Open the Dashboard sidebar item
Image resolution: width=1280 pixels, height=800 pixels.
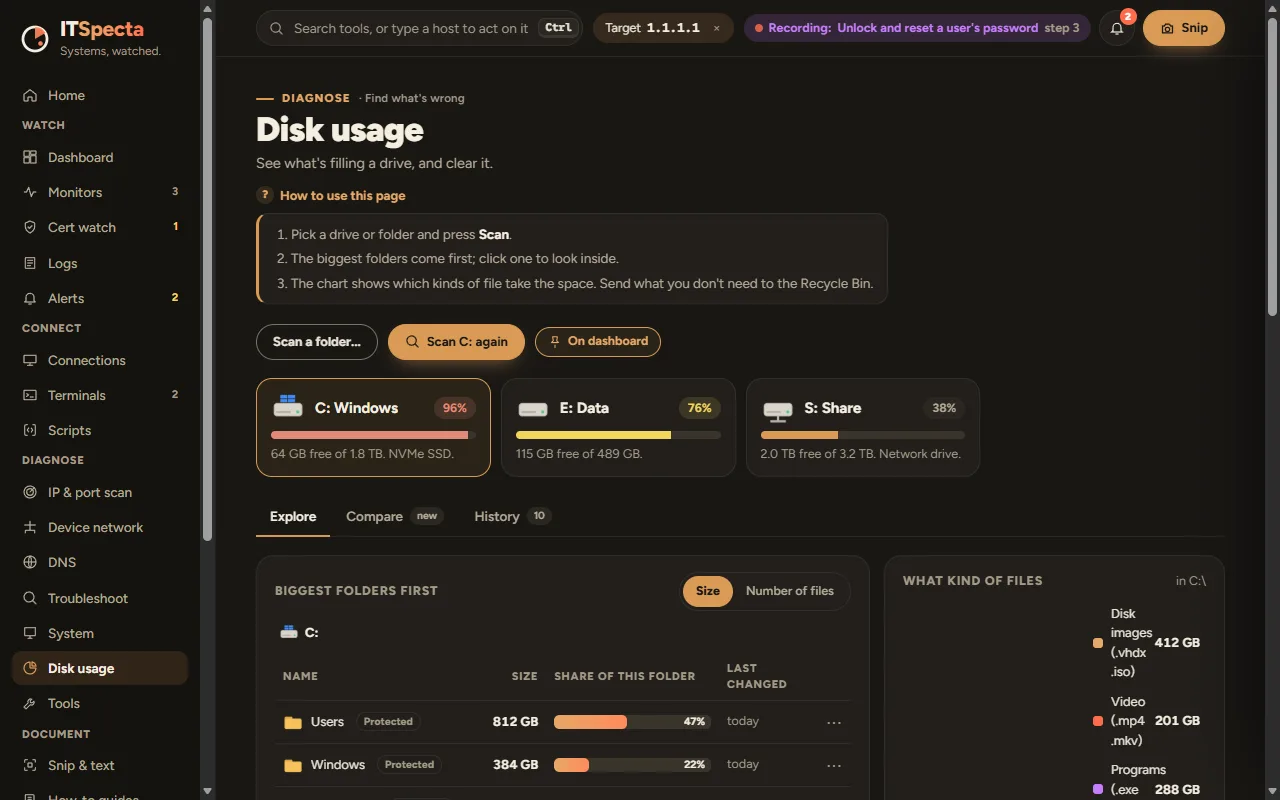100,157
